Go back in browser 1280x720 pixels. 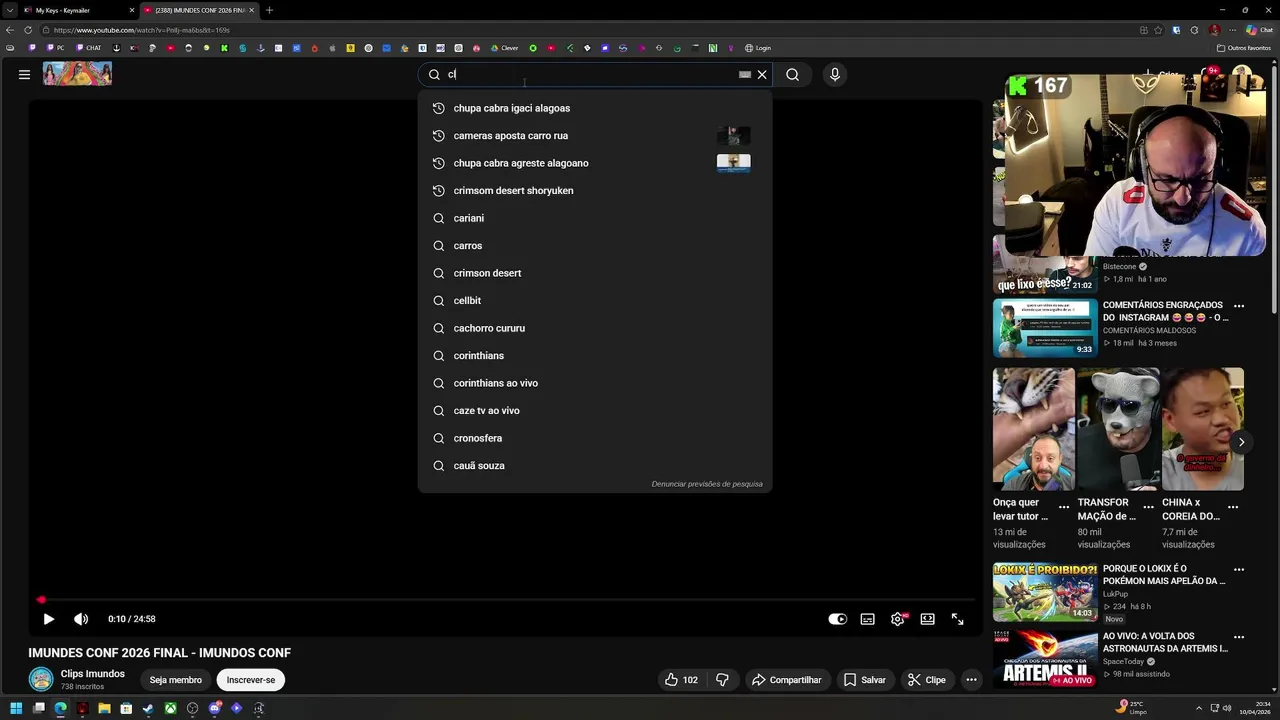coord(10,30)
